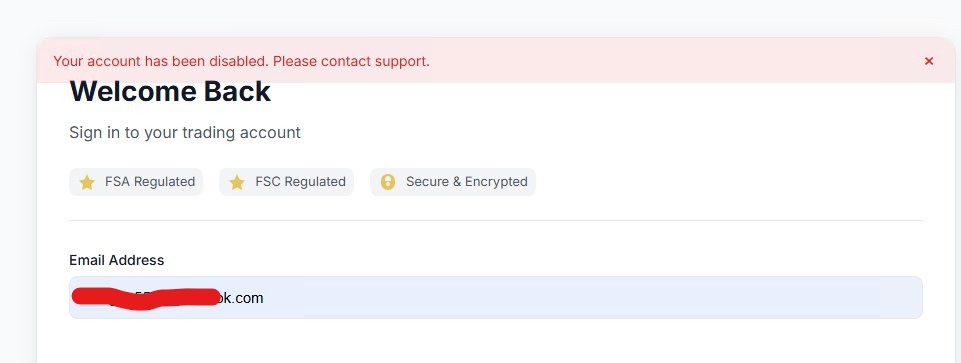Place cursor after 'ok.com' in email field
The image size is (961, 363).
264,298
